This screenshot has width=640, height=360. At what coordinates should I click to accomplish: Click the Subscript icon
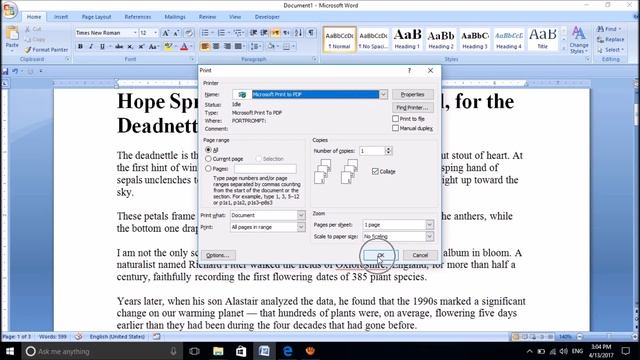130,47
